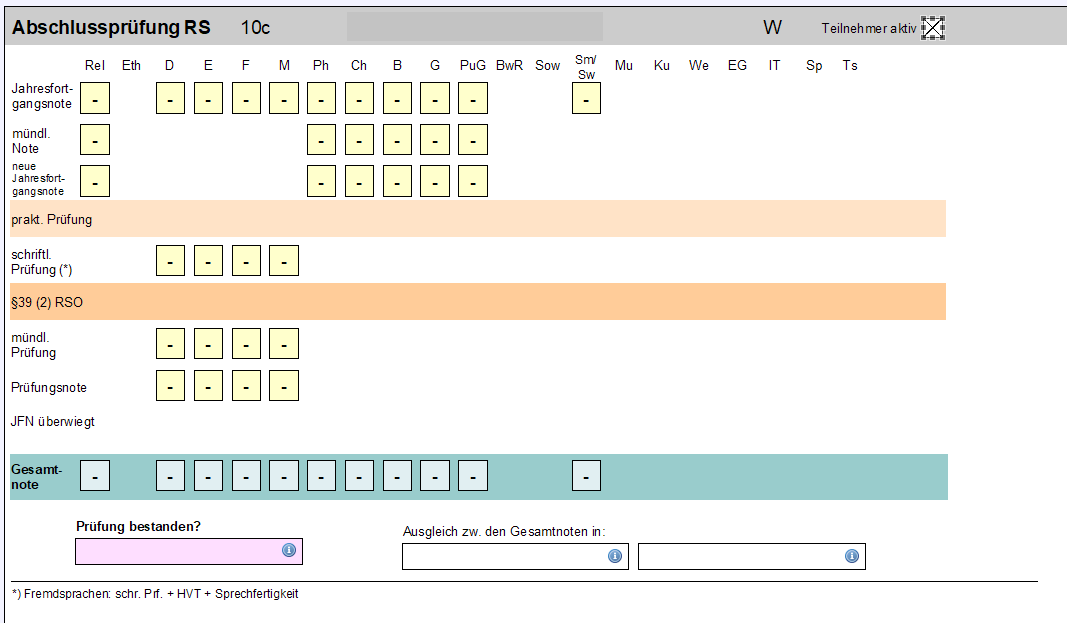Select schriftl. Prüfung cell for D
Screen dimensions: 1067x623
coord(171,261)
